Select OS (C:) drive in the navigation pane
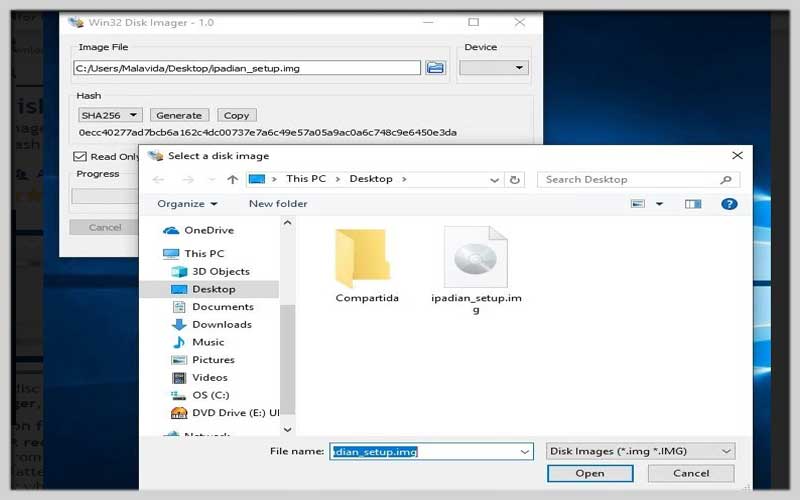Screen dimensions: 800x500 tap(200, 395)
